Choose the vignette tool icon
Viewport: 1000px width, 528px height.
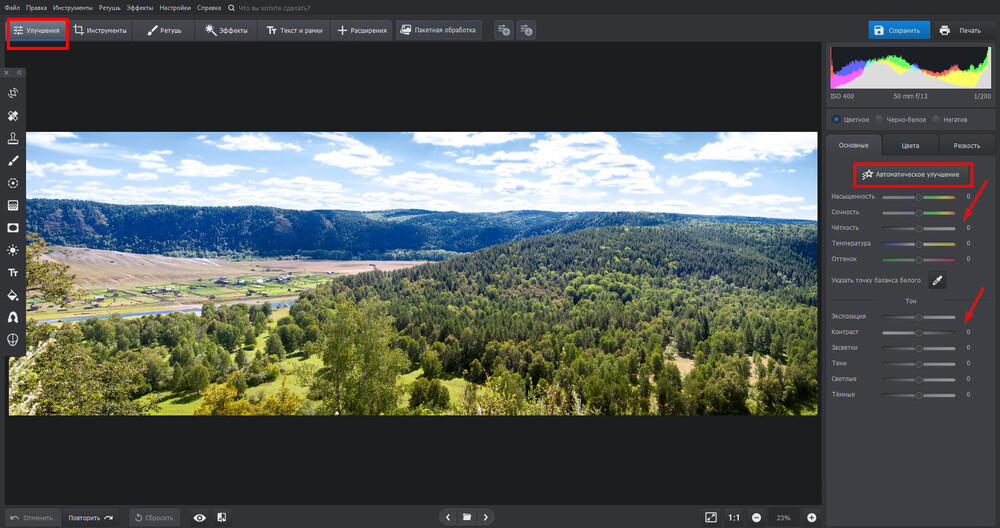pos(13,227)
